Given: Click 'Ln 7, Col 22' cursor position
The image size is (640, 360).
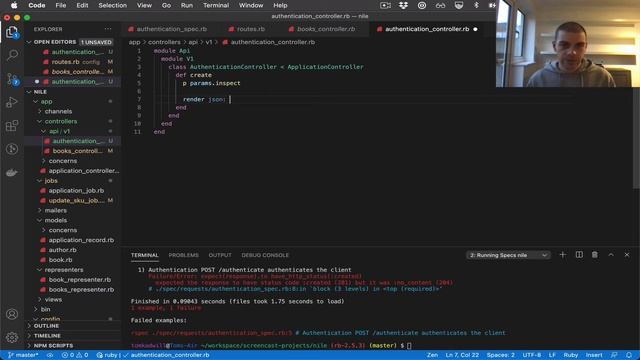Looking at the screenshot, I should point(462,355).
